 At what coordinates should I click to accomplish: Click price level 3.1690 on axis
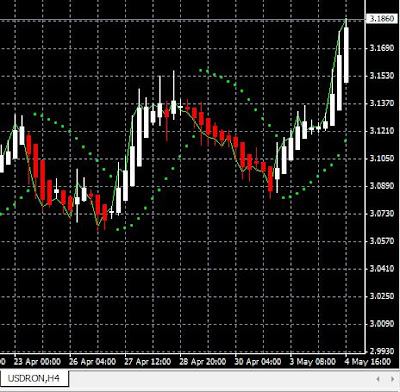382,48
